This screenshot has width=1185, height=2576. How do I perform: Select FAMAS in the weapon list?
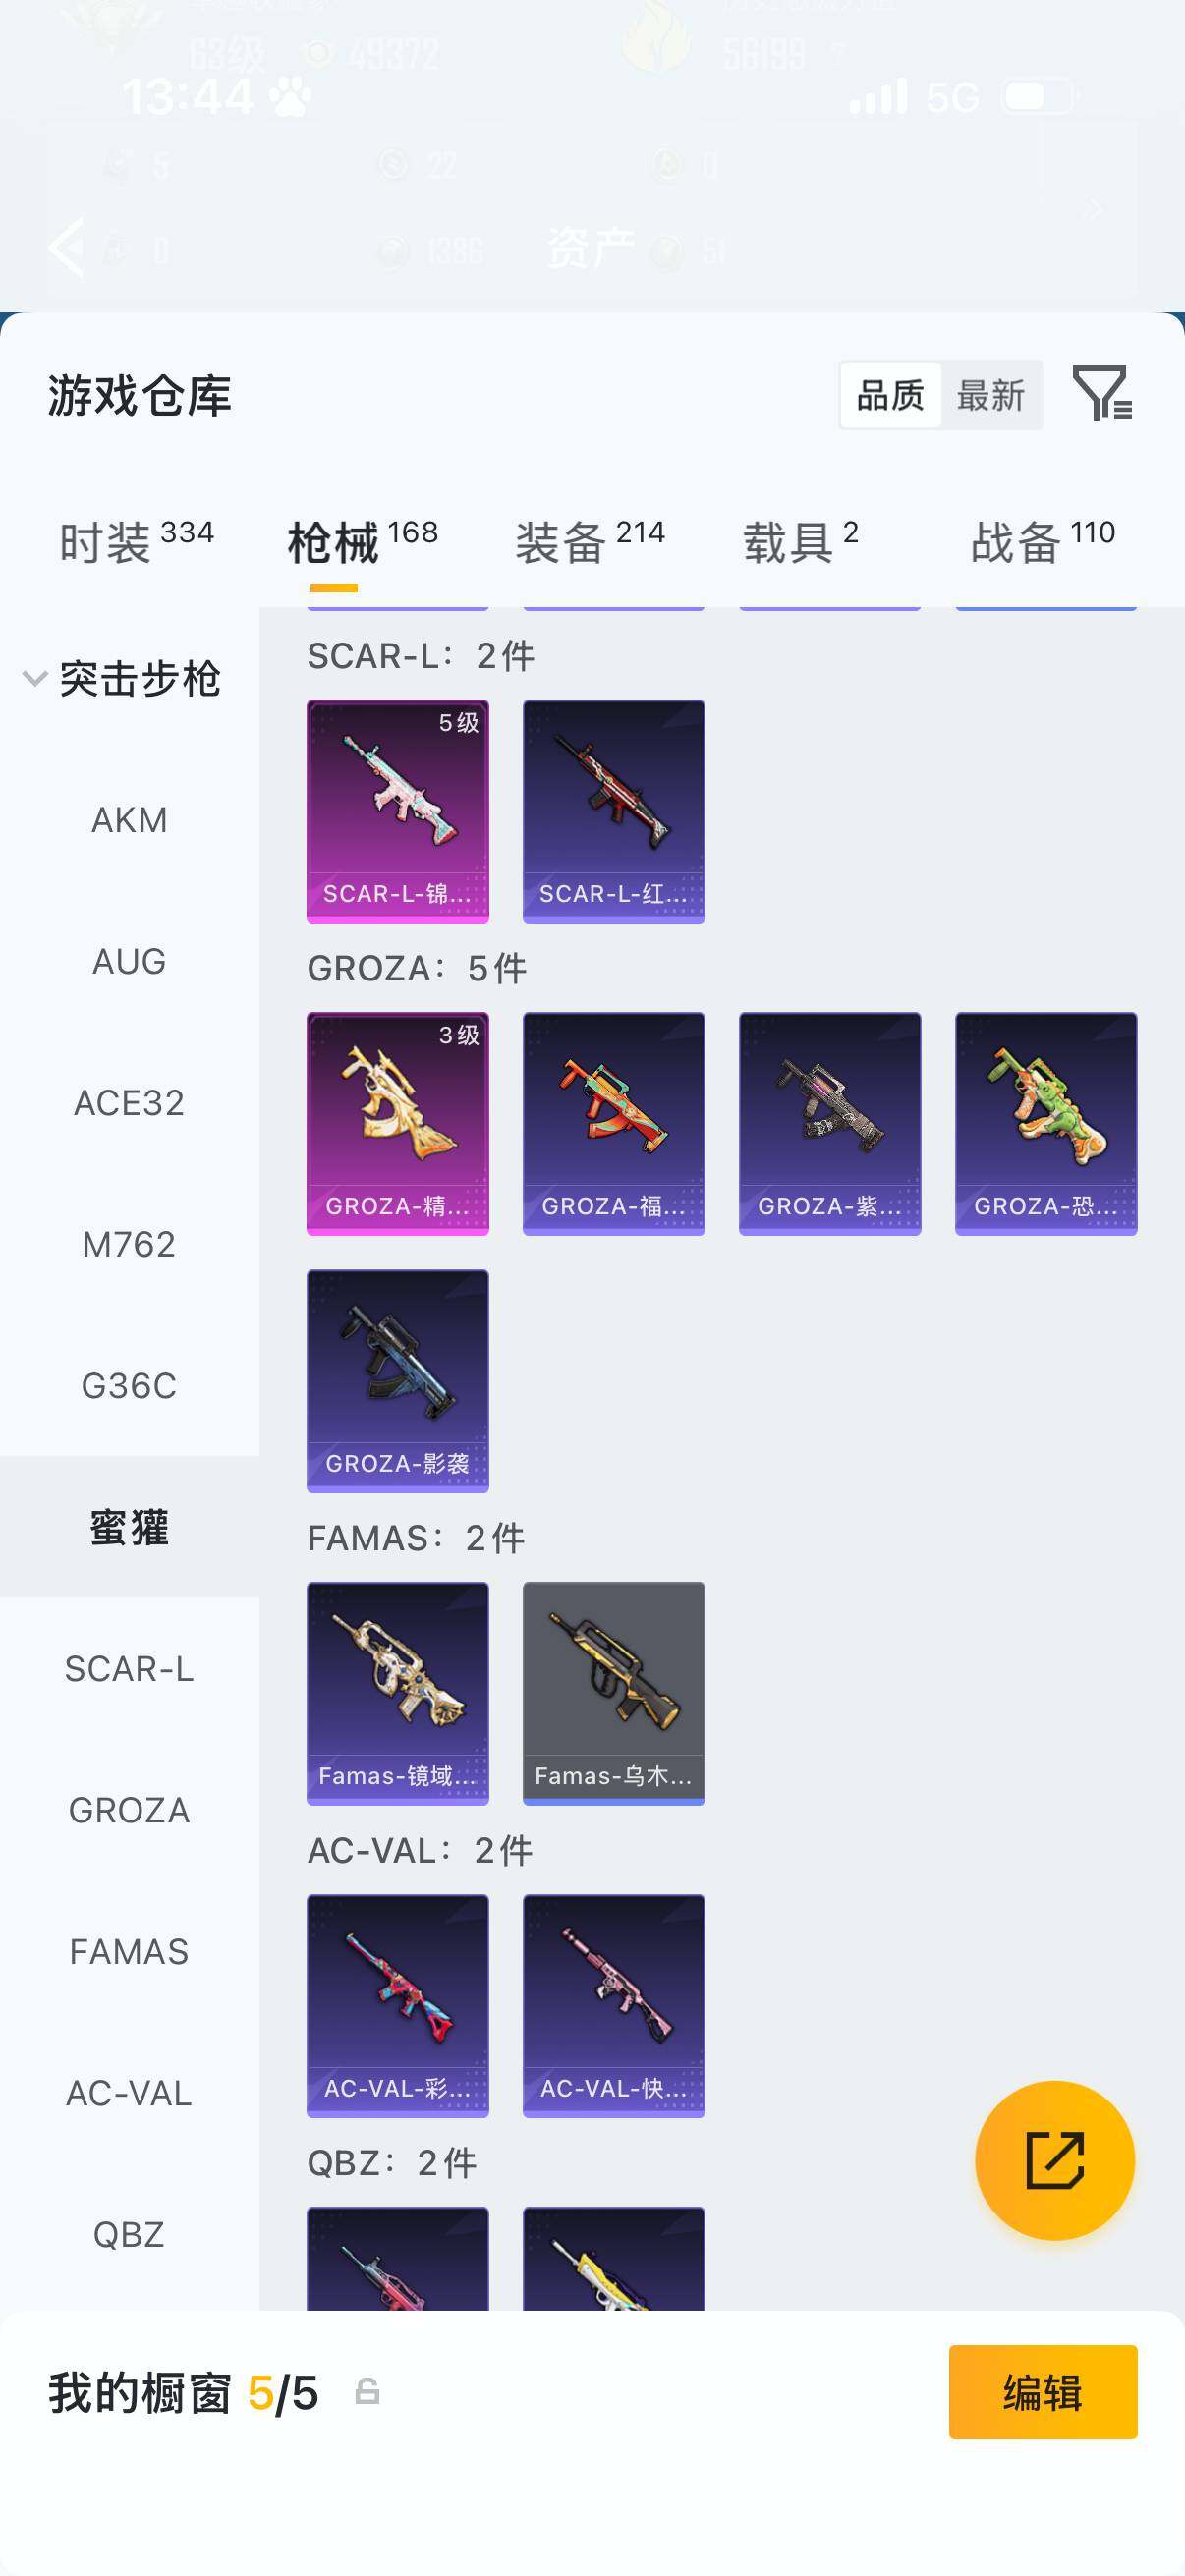(129, 1952)
